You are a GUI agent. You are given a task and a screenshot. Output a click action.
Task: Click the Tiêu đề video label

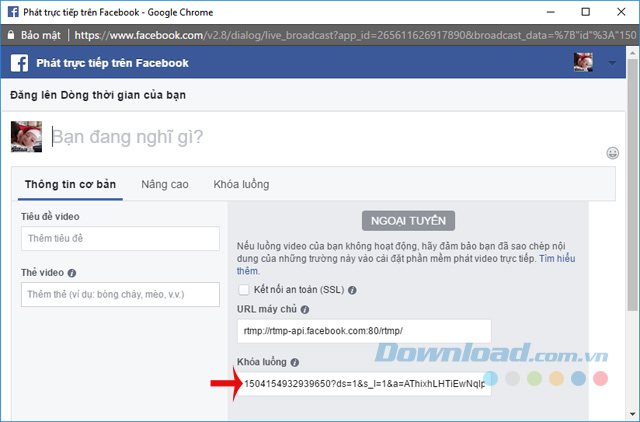[50, 217]
